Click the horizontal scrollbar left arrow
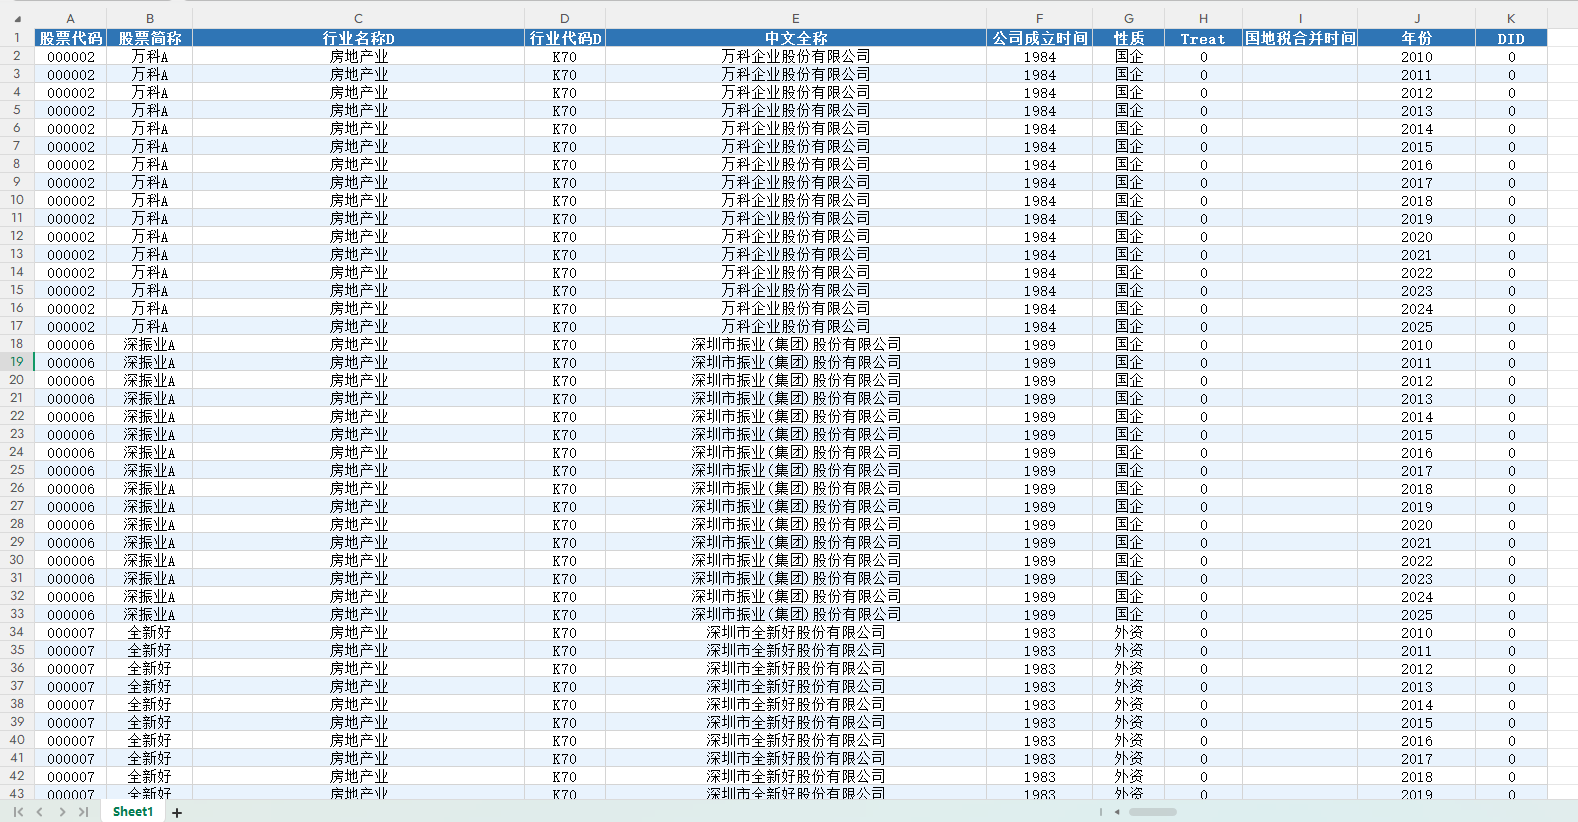 [1117, 812]
